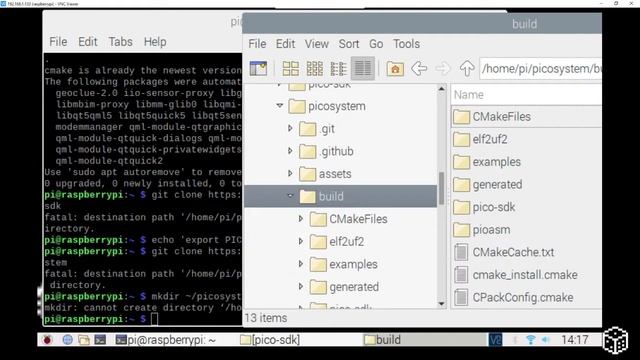Go up to parent folder
This screenshot has width=640, height=360.
(467, 69)
